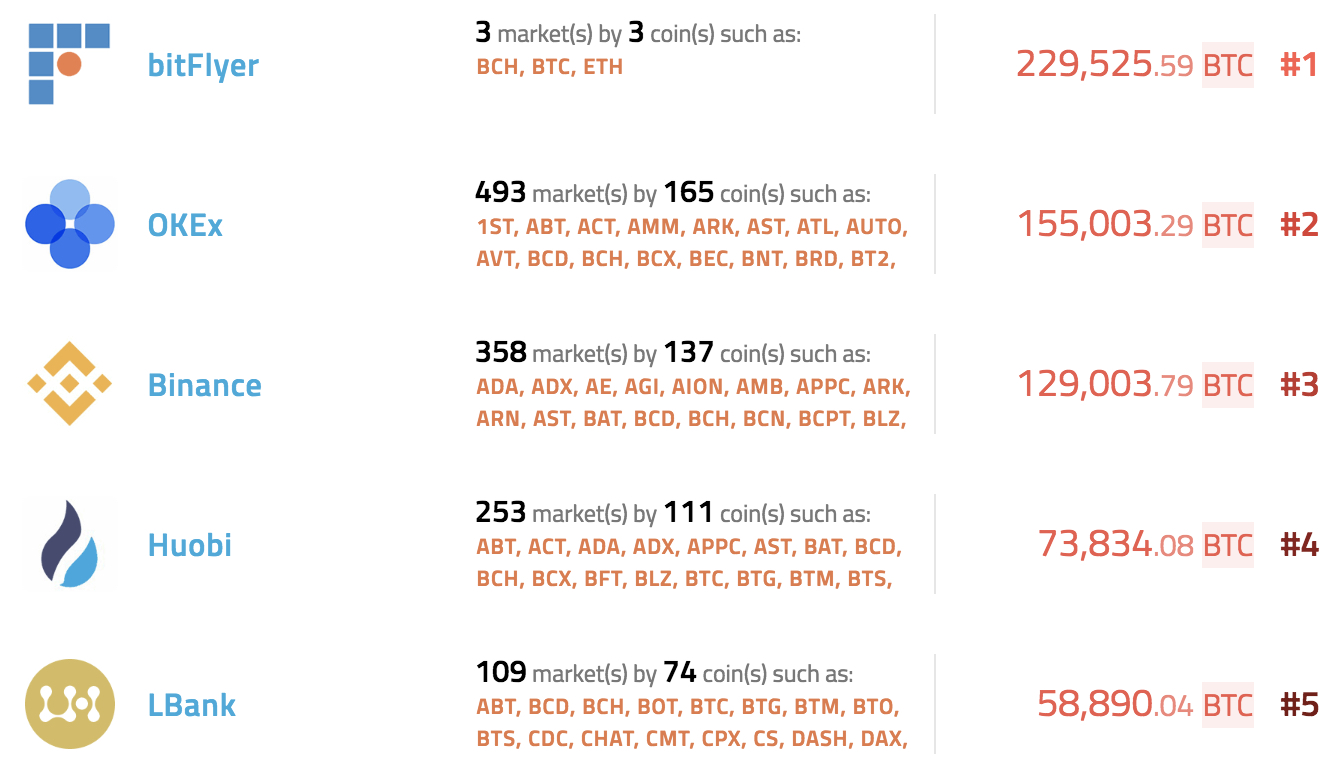Click the OKEx logo icon
The height and width of the screenshot is (762, 1344).
click(69, 225)
